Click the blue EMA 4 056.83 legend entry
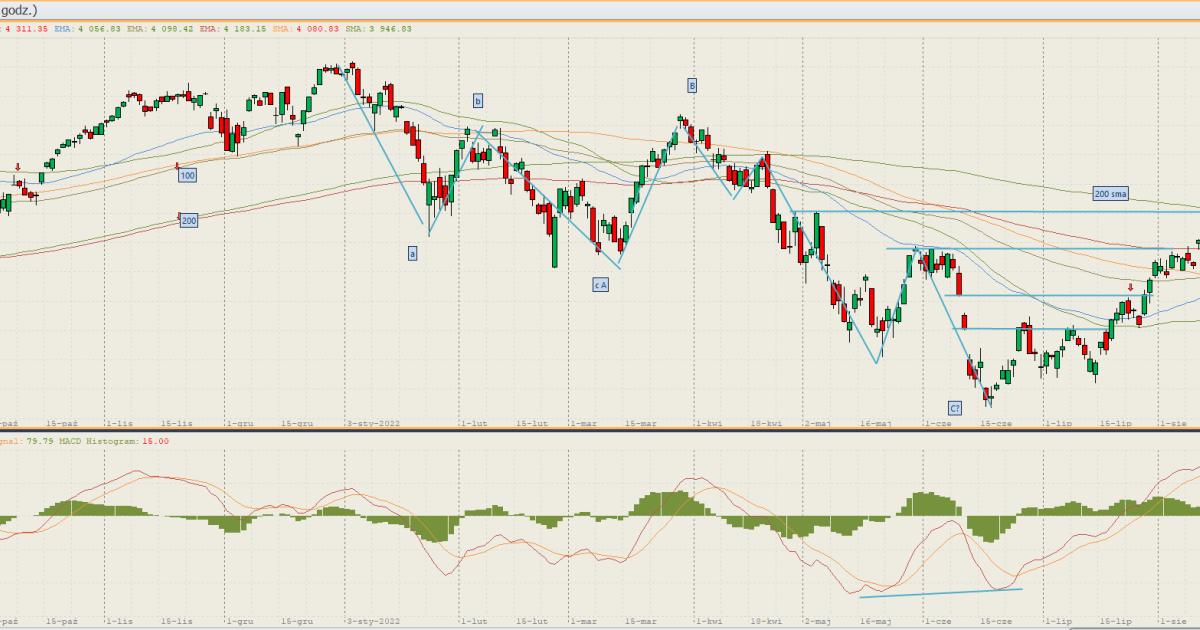This screenshot has width=1200, height=630. point(89,29)
